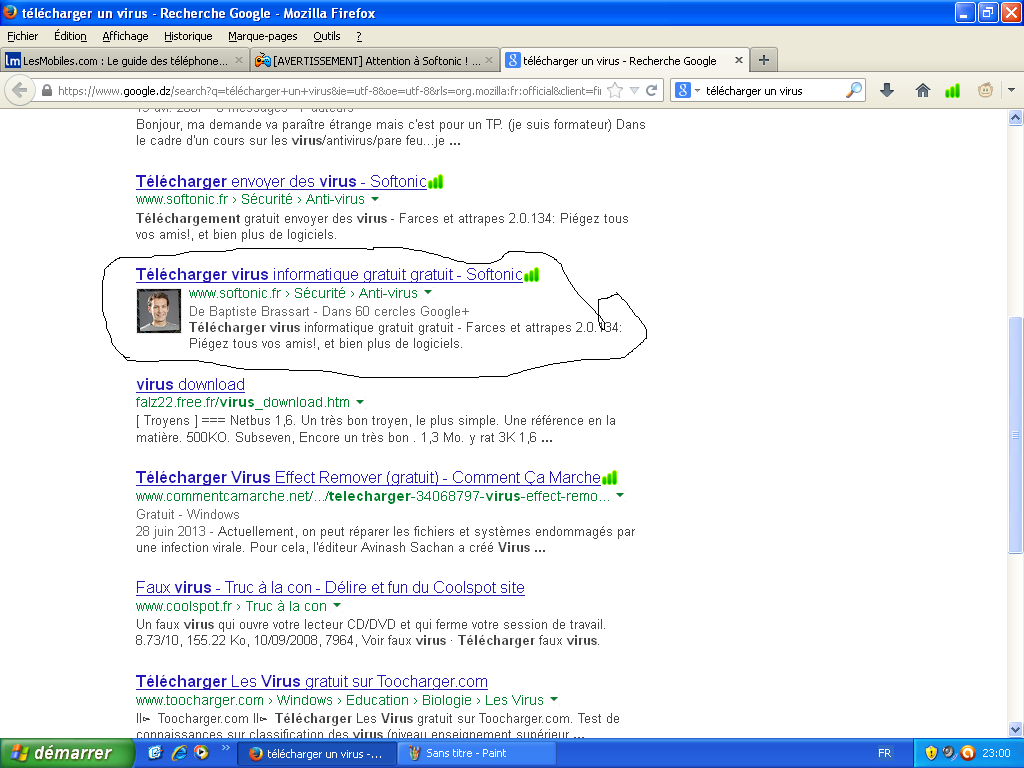
Task: Launch Internet Explorer from quick launch
Action: [178, 752]
